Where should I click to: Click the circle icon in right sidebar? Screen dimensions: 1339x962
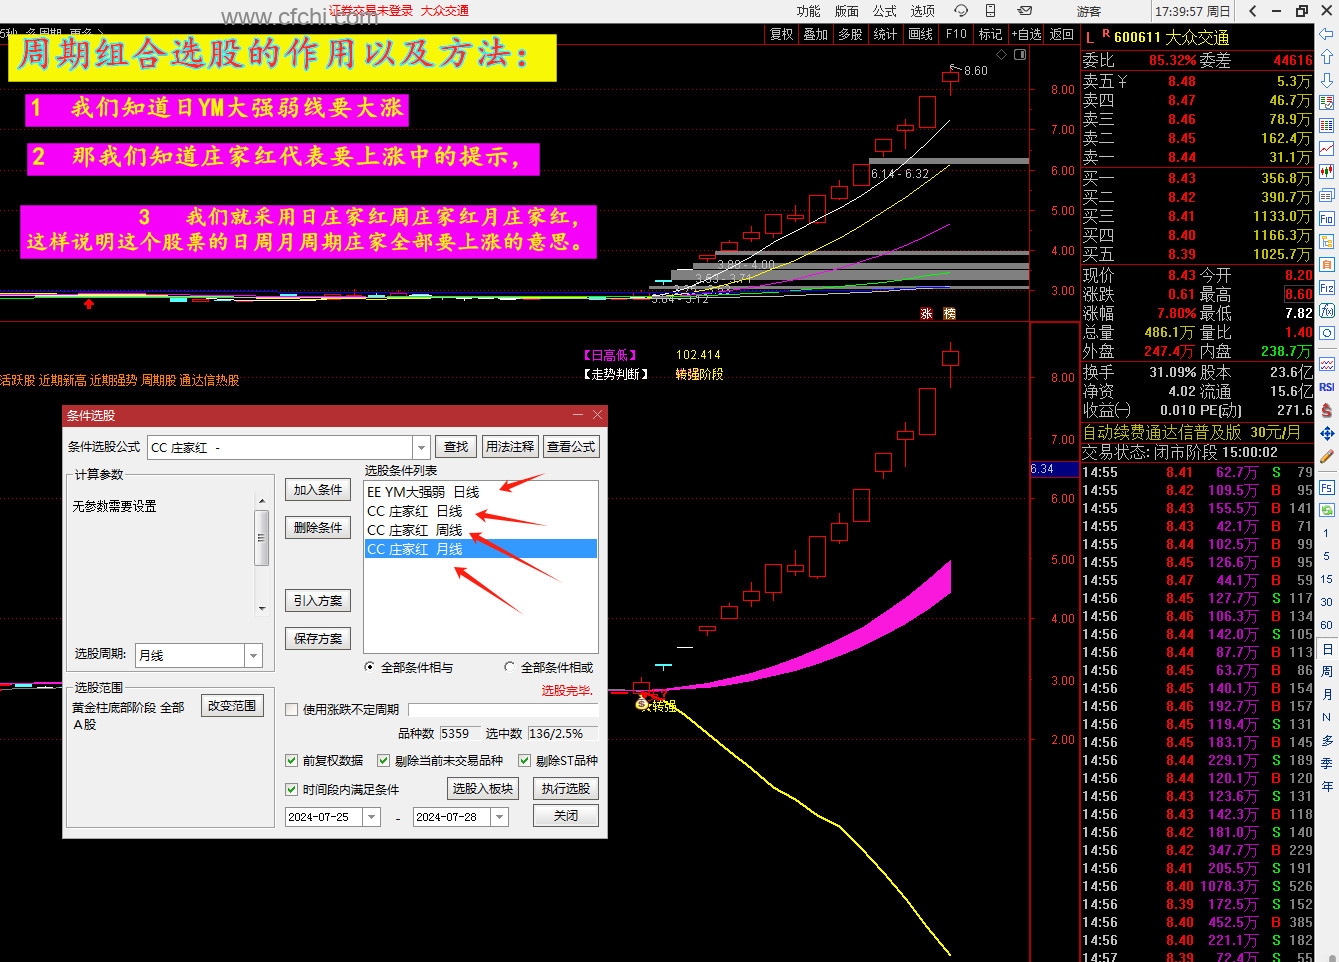pyautogui.click(x=1327, y=333)
